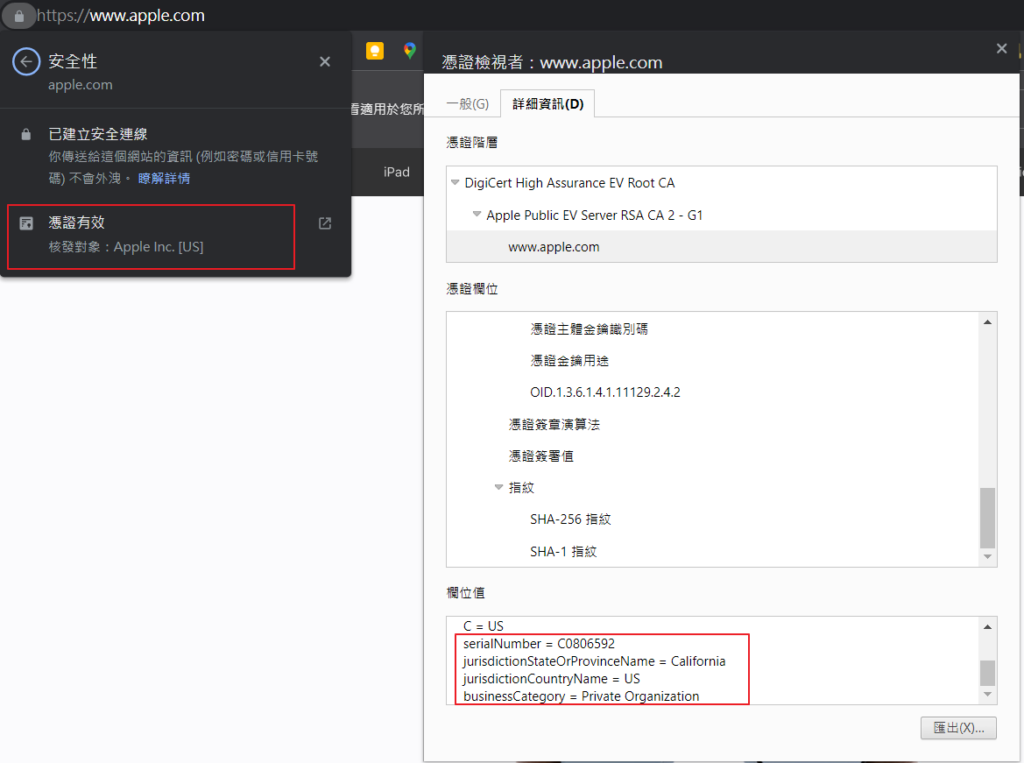
Task: Select the 憑證簽章演算法 field
Action: 554,424
